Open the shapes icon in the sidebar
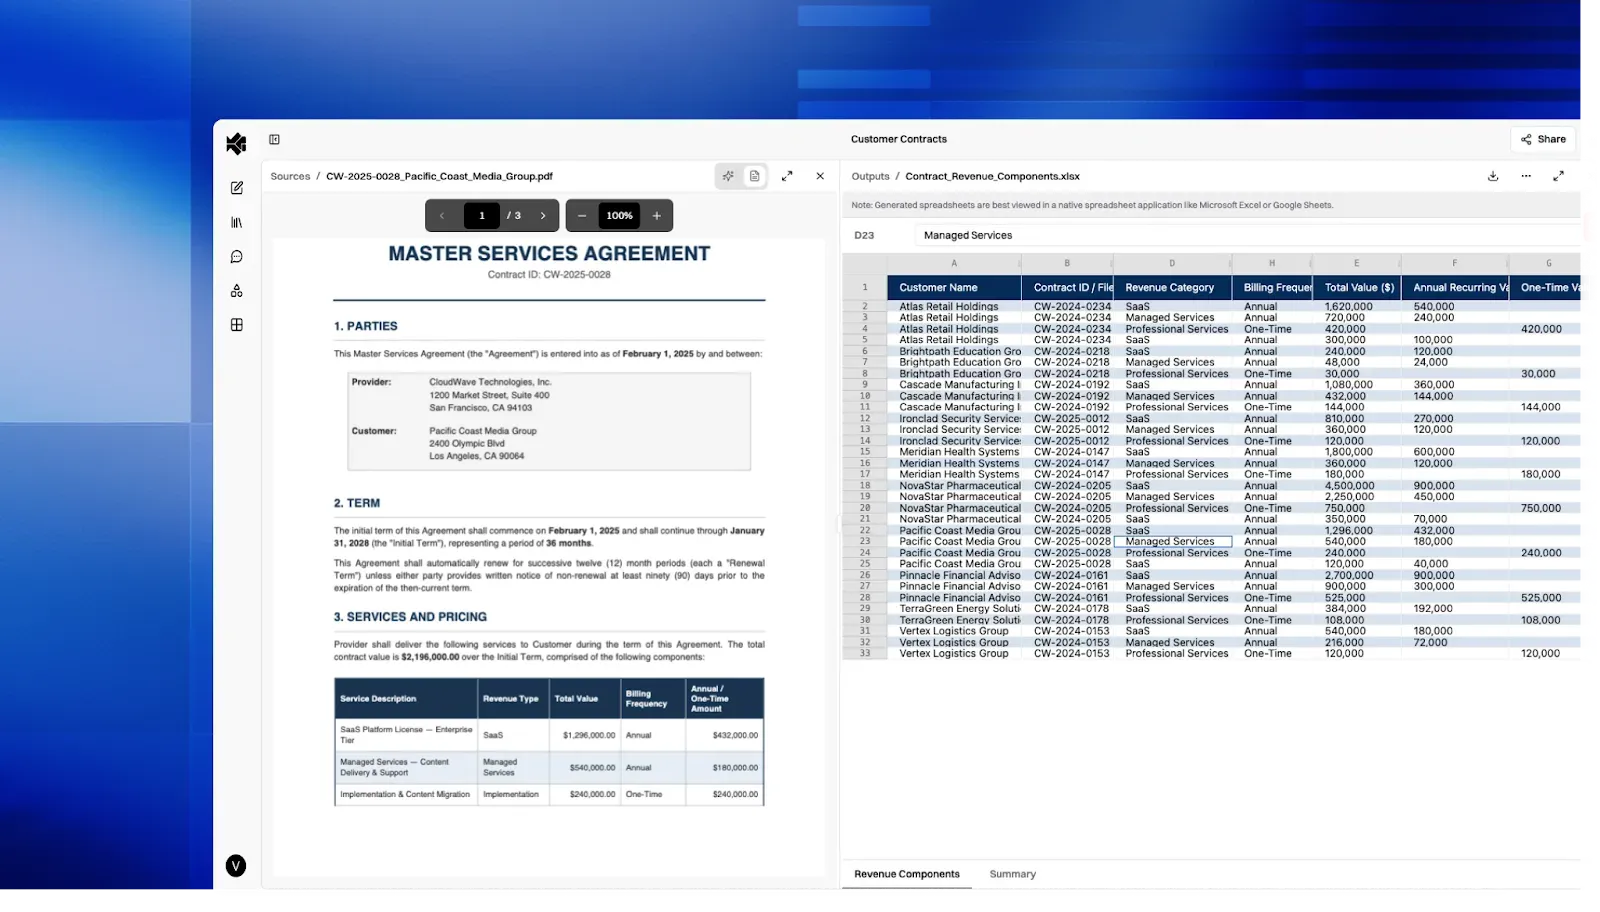This screenshot has width=1600, height=912. [x=237, y=291]
